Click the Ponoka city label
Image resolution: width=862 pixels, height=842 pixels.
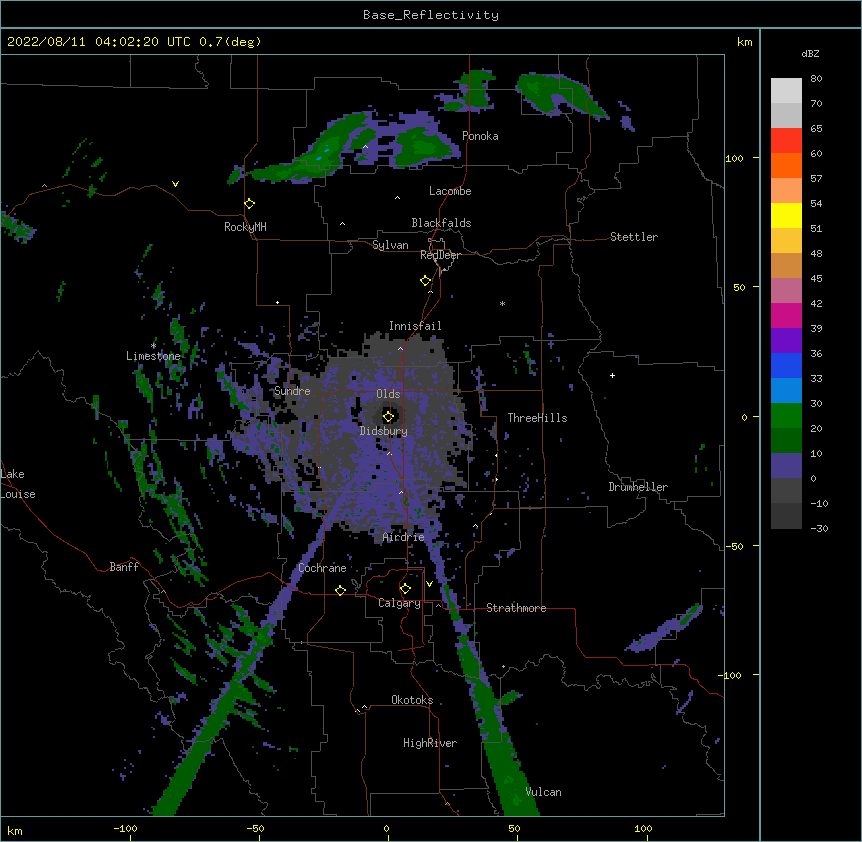[x=480, y=136]
